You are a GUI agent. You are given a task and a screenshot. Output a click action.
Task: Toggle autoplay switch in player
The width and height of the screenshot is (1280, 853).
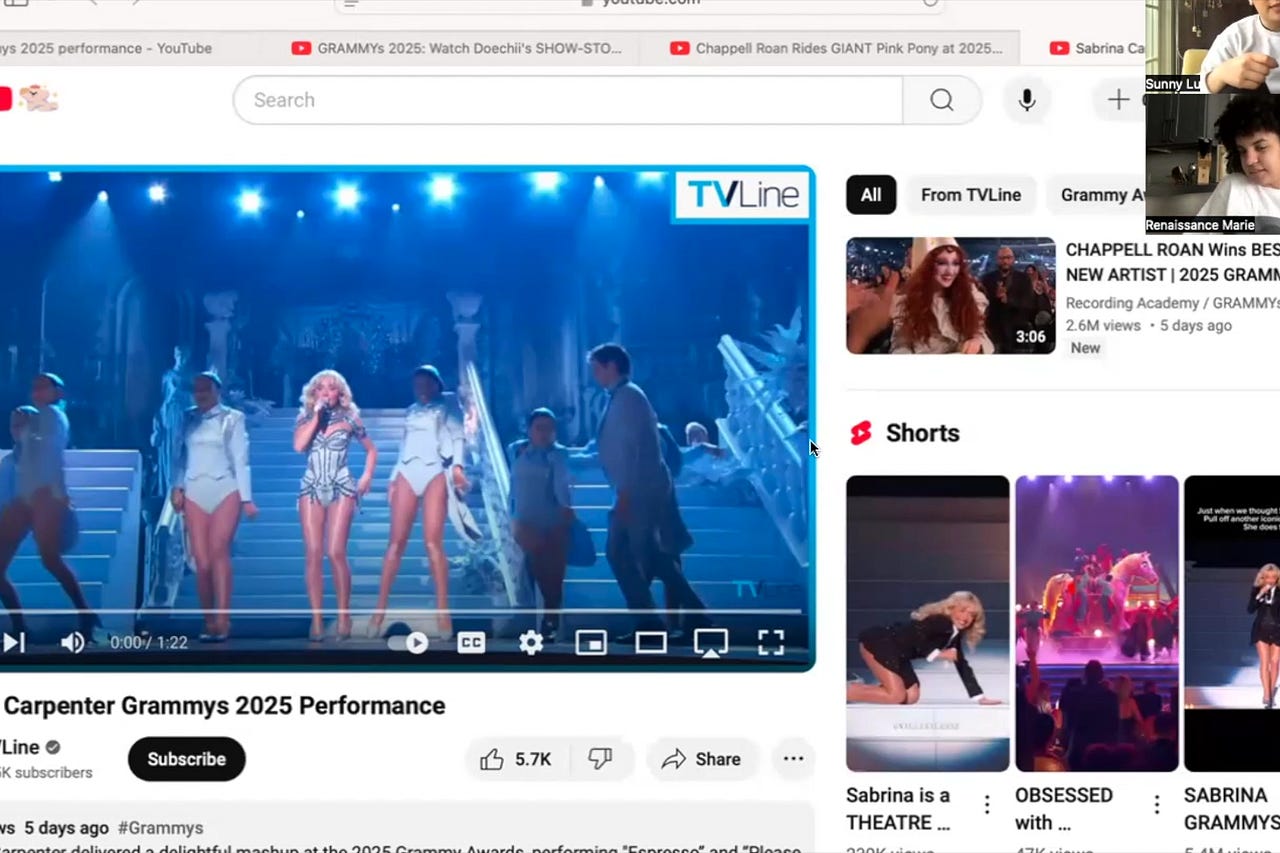408,643
